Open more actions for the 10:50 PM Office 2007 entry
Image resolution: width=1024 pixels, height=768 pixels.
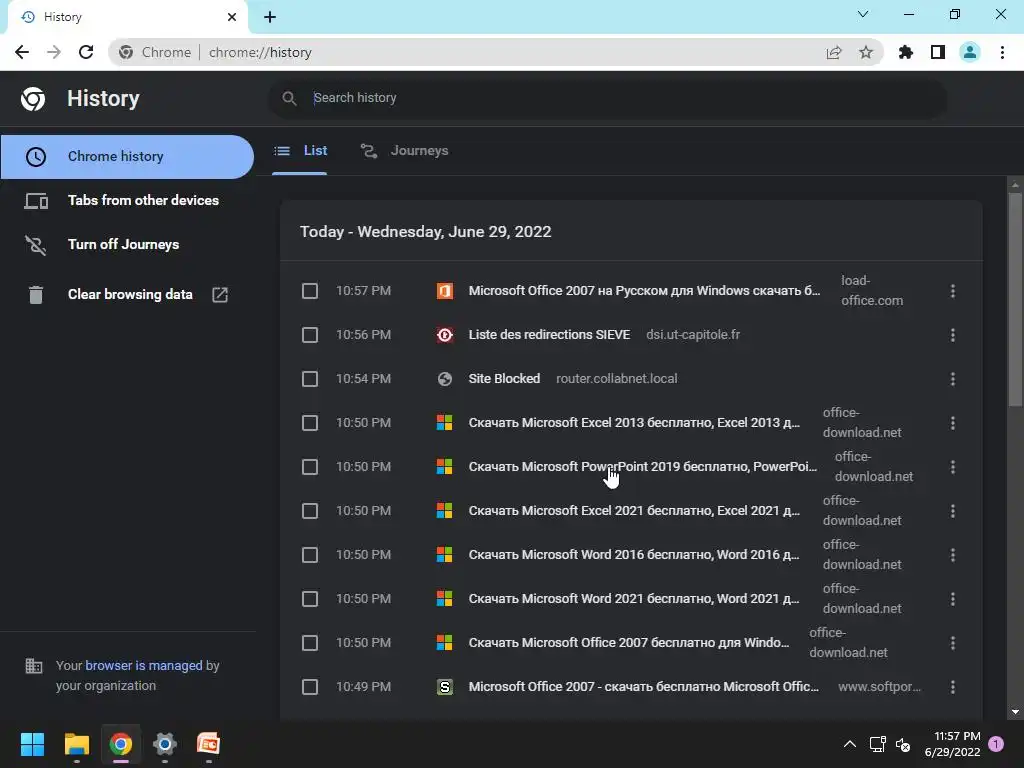click(x=953, y=643)
